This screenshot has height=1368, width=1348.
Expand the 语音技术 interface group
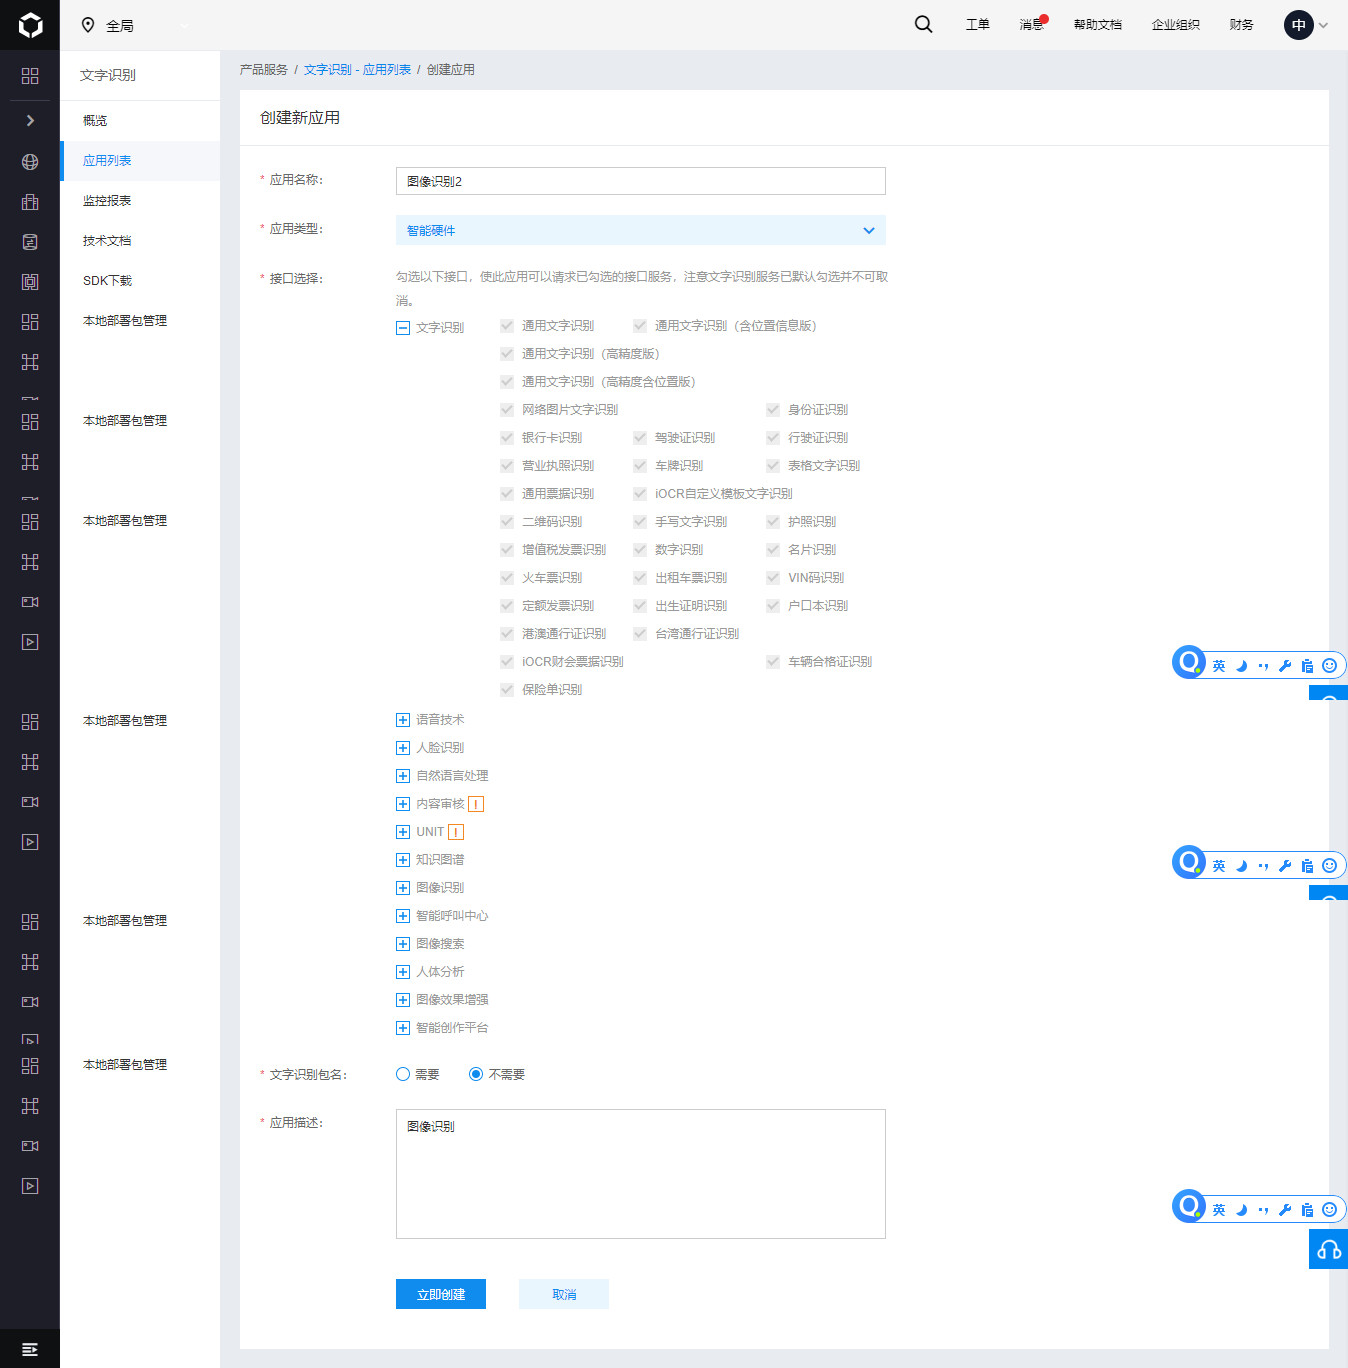click(403, 720)
